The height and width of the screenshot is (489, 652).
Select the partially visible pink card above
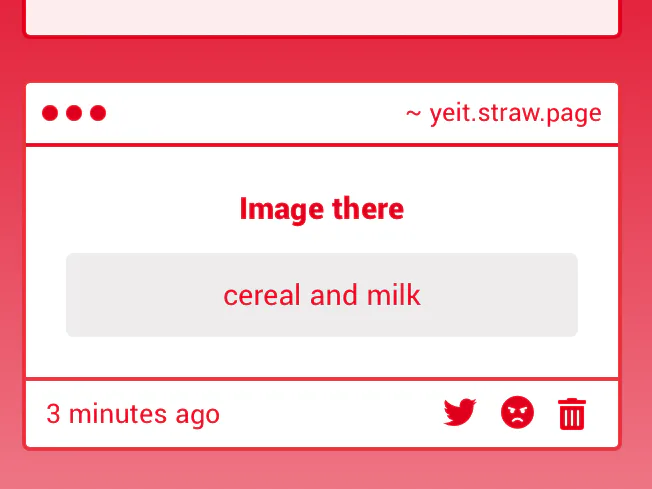(x=322, y=17)
